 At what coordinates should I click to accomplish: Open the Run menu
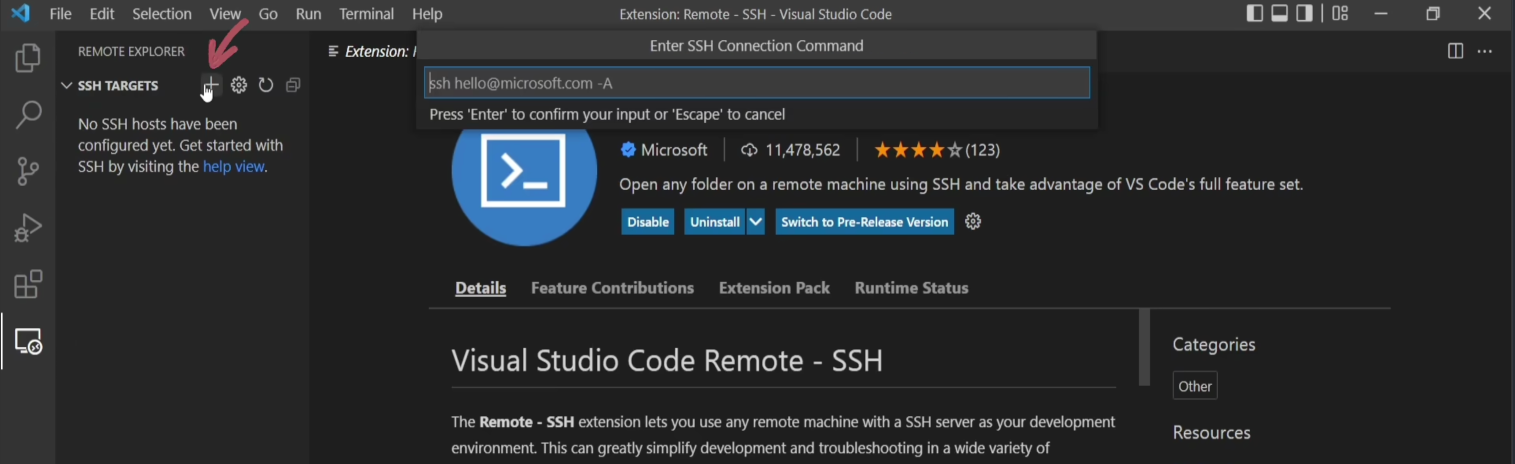(309, 14)
